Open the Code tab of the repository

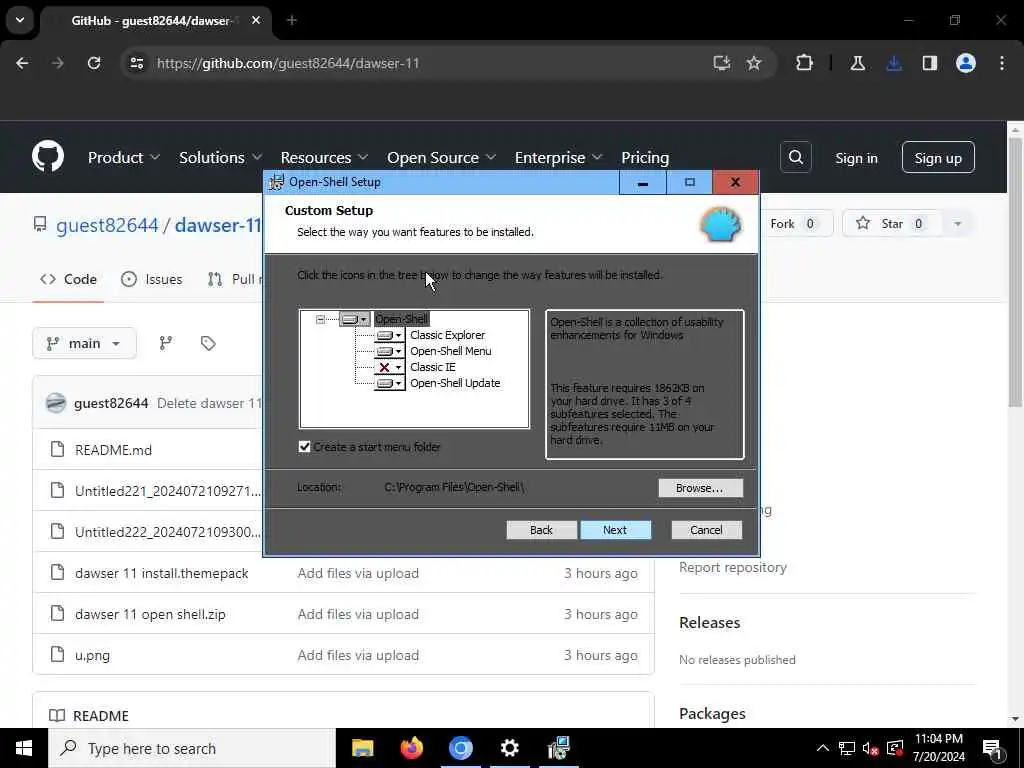[x=69, y=280]
